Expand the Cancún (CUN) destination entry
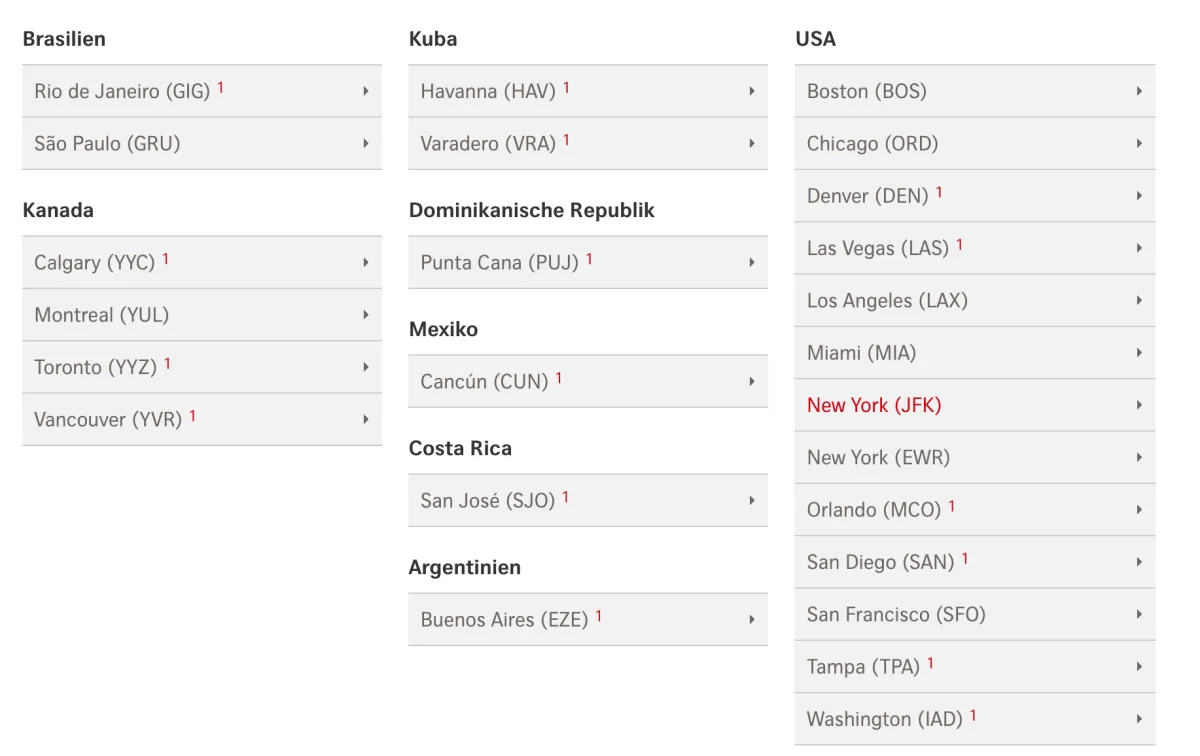This screenshot has height=756, width=1200. 588,381
